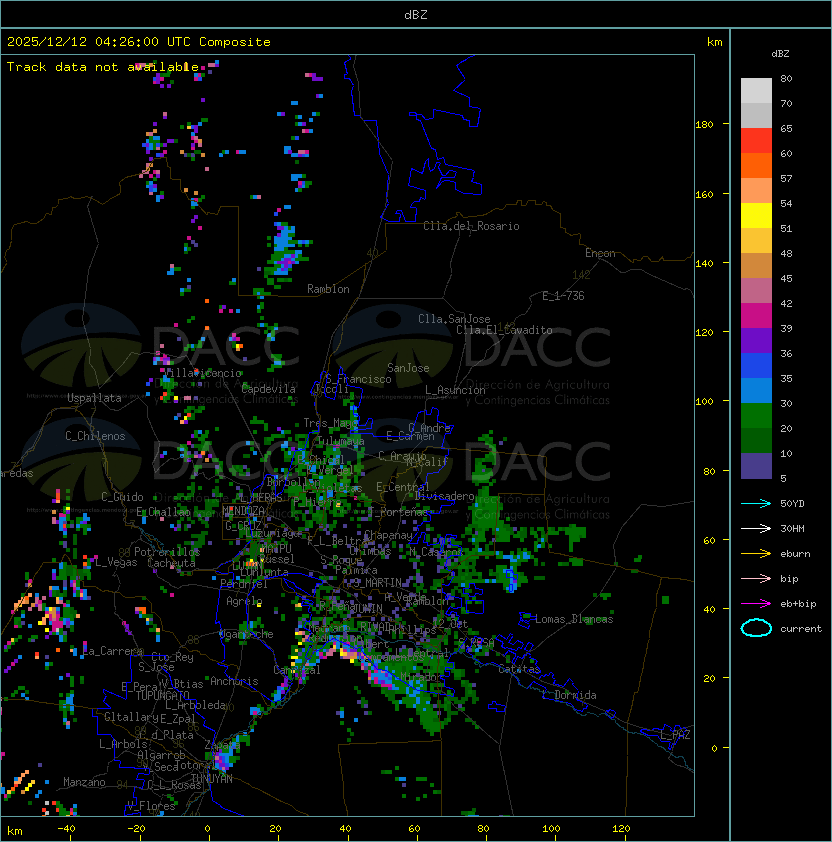
Task: Click the 'L_Asuncion' map label
Action: click(x=455, y=390)
